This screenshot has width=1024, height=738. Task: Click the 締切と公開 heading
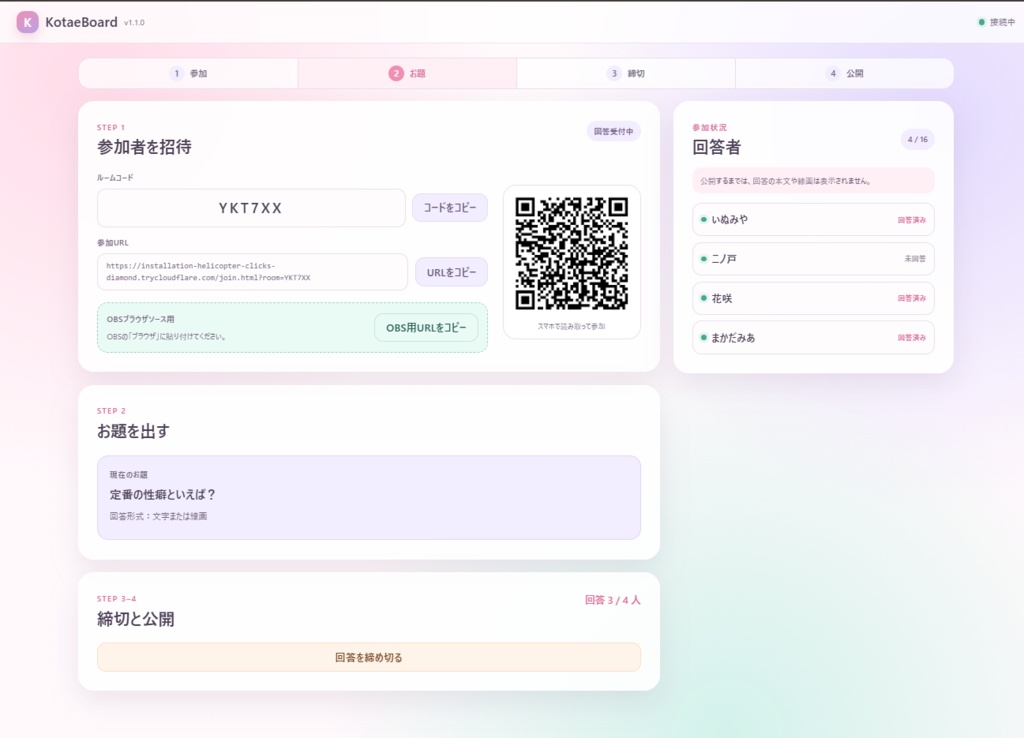click(136, 618)
